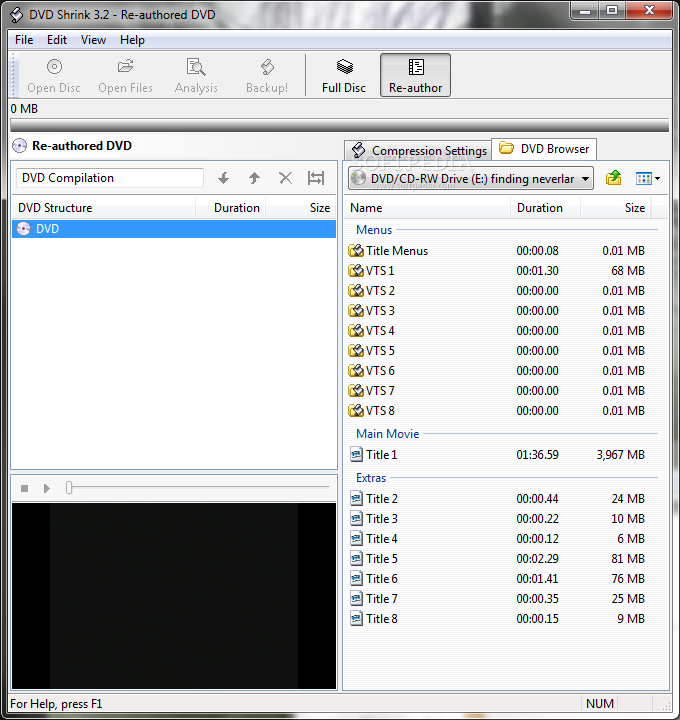The image size is (680, 720).
Task: Select the VTS 7 menu icon
Action: coord(356,391)
